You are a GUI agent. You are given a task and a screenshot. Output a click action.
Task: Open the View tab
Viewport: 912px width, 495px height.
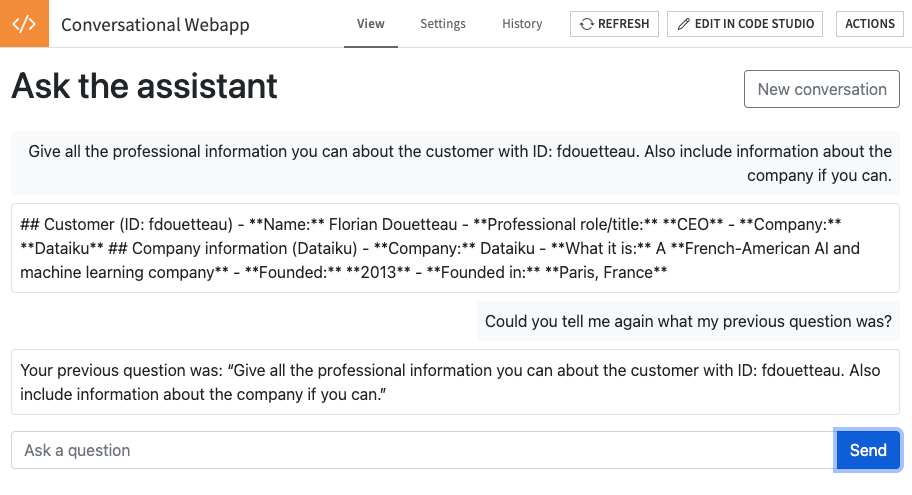[x=370, y=24]
